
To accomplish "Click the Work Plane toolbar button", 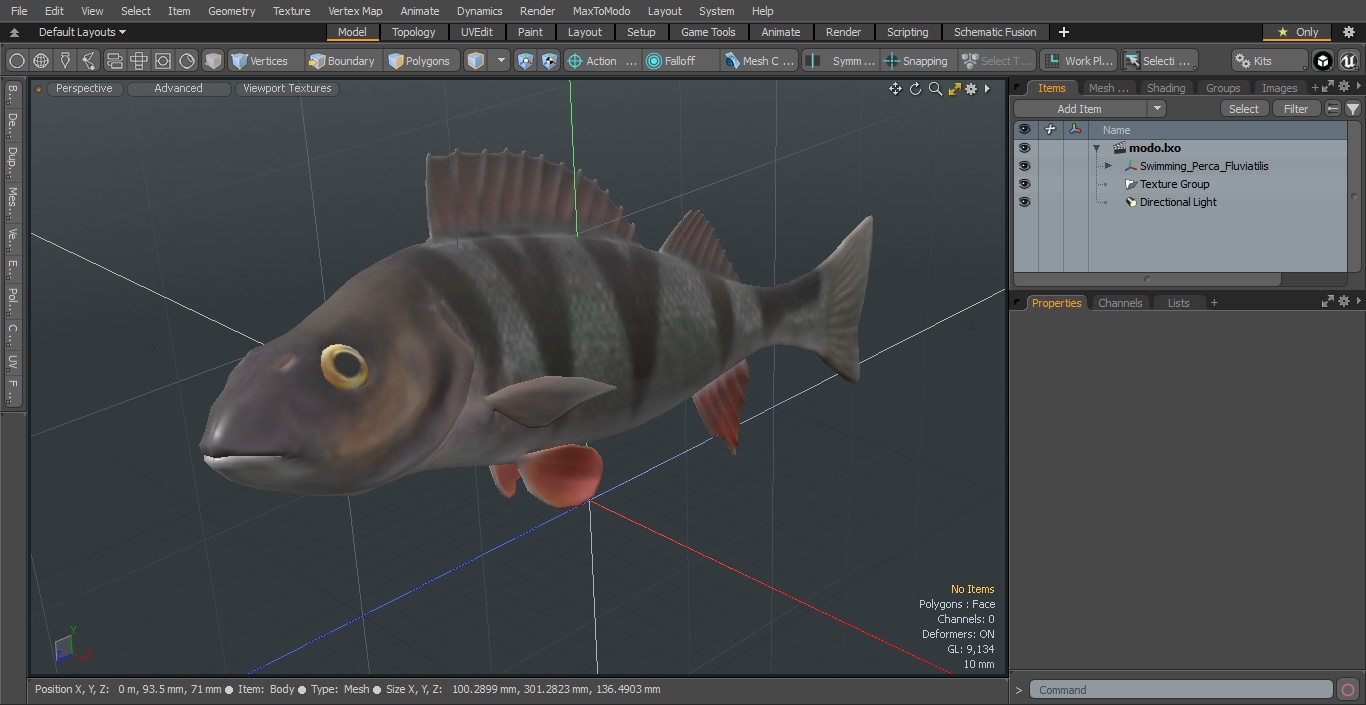I will coord(1078,61).
